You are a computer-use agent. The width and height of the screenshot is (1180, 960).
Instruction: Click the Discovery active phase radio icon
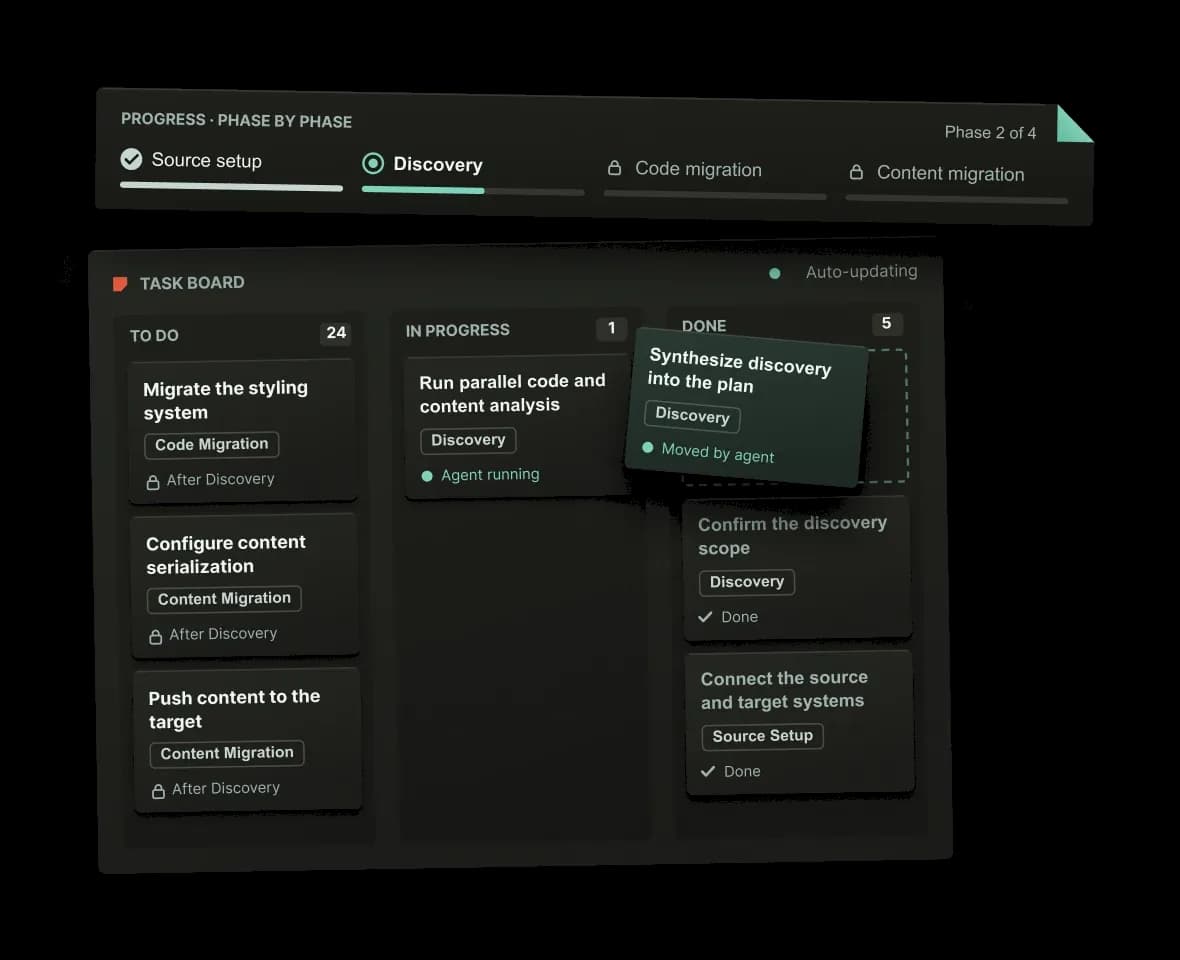[373, 163]
